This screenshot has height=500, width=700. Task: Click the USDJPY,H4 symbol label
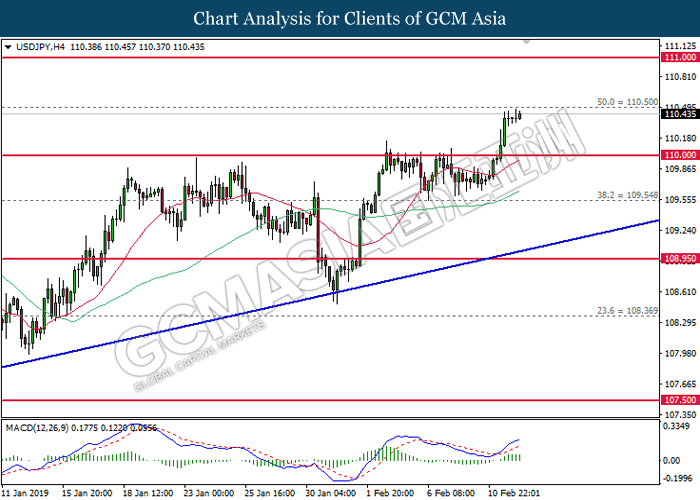click(x=40, y=47)
